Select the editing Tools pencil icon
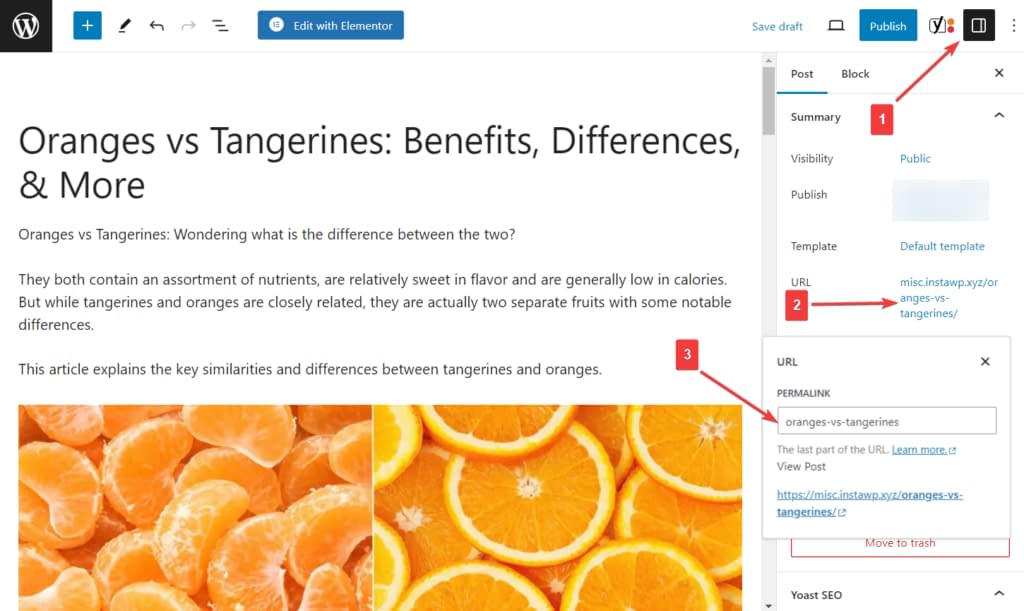The height and width of the screenshot is (611, 1024). tap(124, 25)
